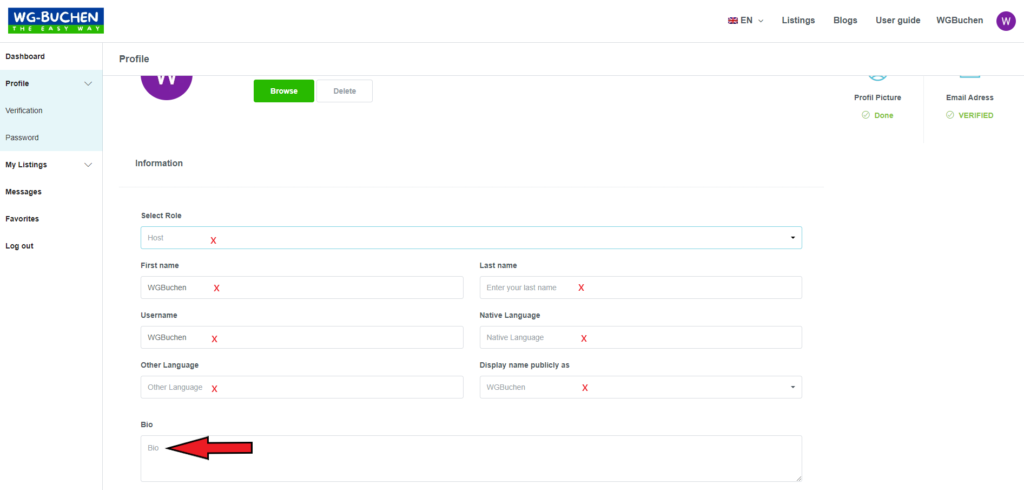Open Listings in the top navigation
Image resolution: width=1024 pixels, height=490 pixels.
[798, 20]
